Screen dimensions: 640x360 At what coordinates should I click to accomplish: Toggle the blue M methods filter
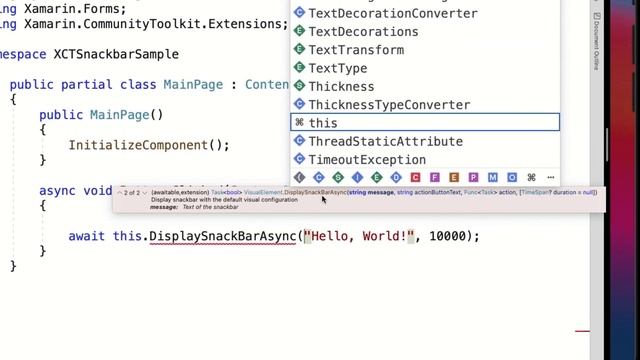(x=493, y=178)
